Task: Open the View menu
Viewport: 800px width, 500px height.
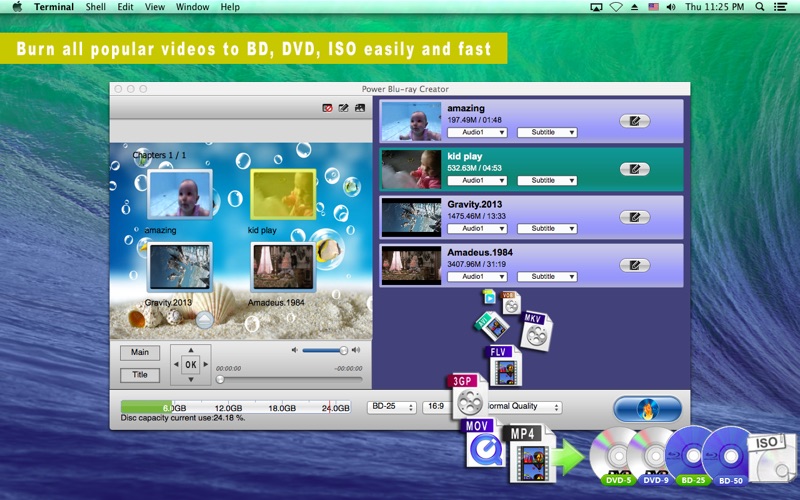Action: point(155,7)
